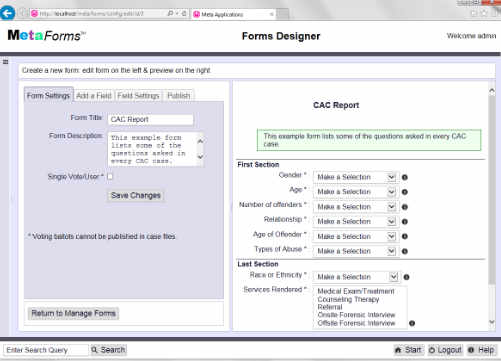The height and width of the screenshot is (361, 501).
Task: Open the Race or Ethnicity dropdown
Action: pos(356,277)
